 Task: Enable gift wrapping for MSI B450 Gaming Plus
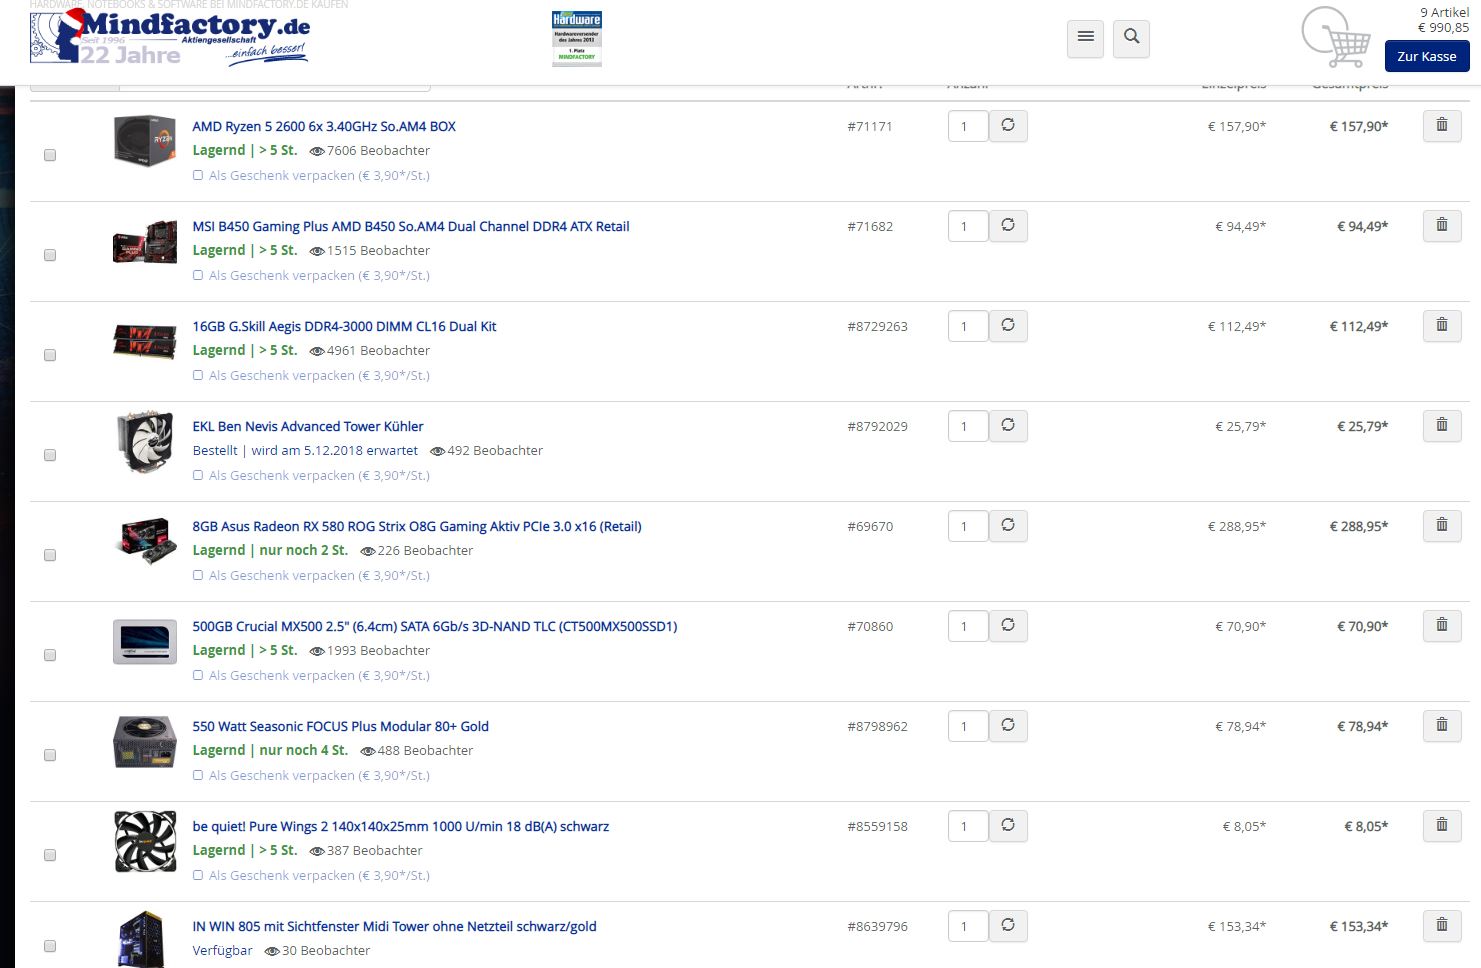198,275
